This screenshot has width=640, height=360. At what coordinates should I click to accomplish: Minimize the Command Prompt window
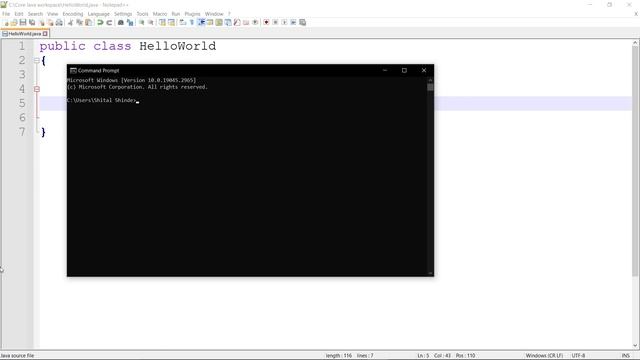(384, 70)
